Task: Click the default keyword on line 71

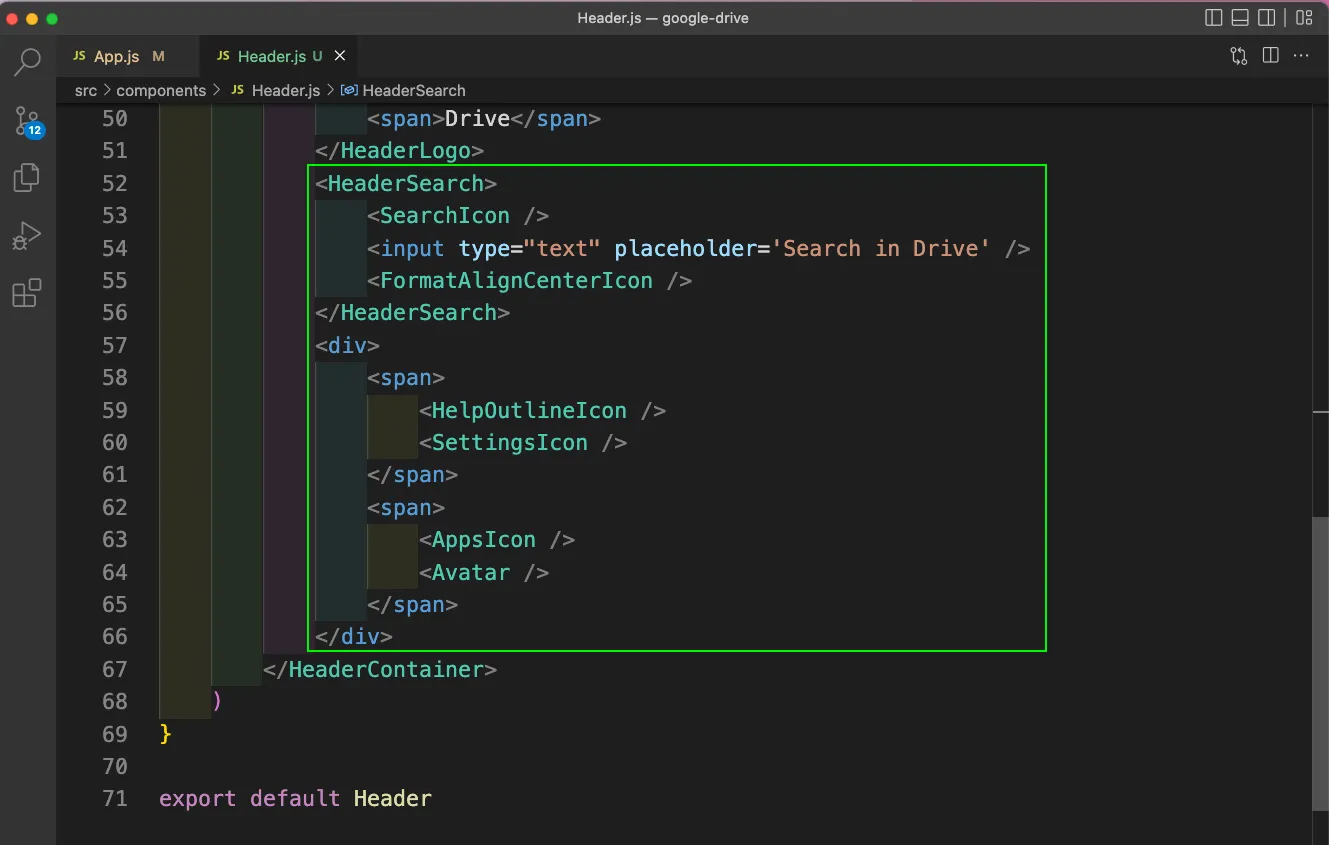Action: point(295,798)
